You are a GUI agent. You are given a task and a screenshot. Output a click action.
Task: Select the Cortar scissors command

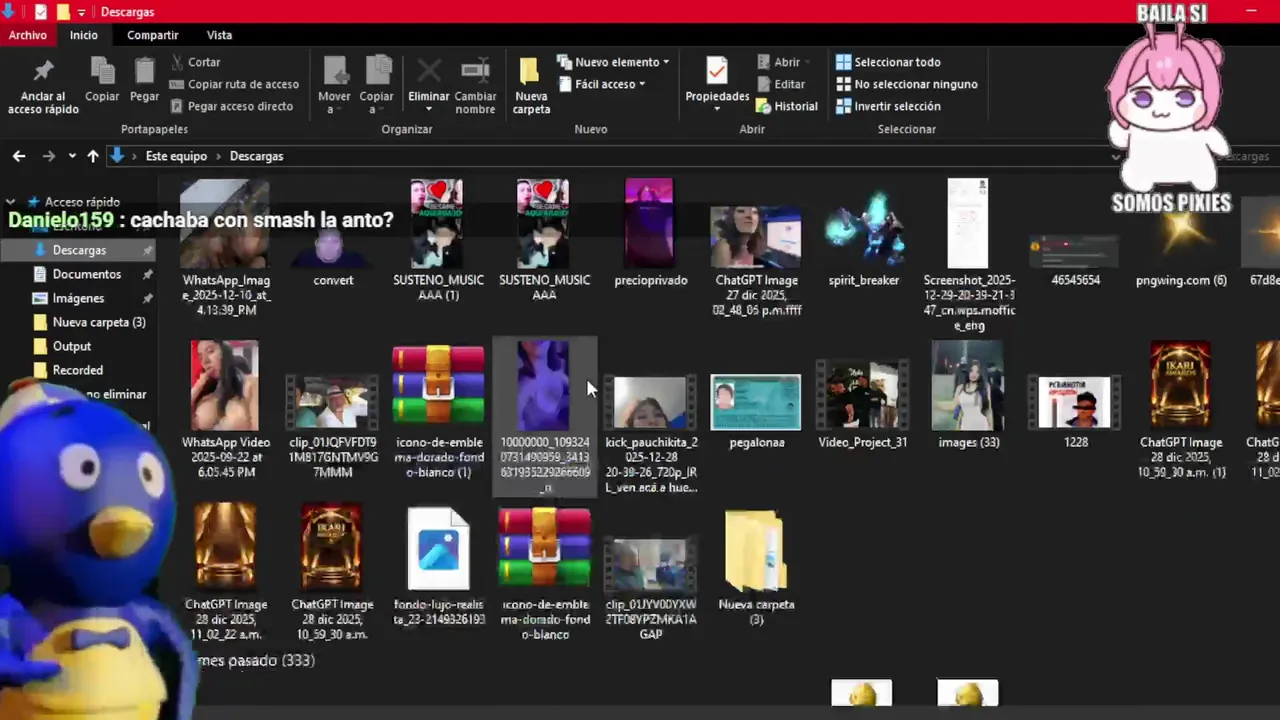[x=195, y=62]
